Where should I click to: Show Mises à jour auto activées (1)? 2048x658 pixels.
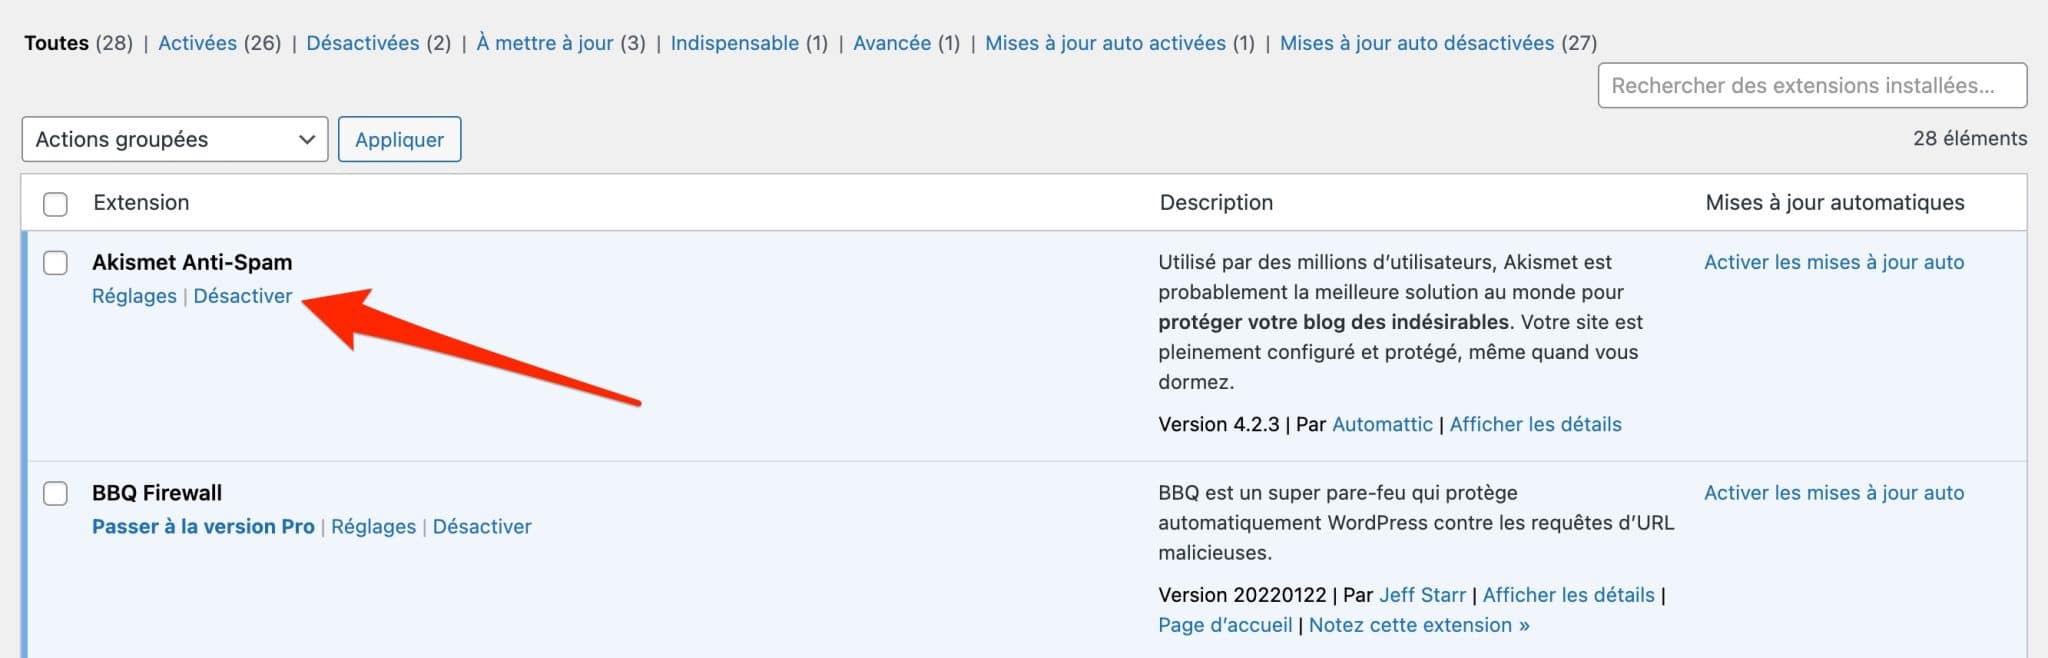point(1120,43)
